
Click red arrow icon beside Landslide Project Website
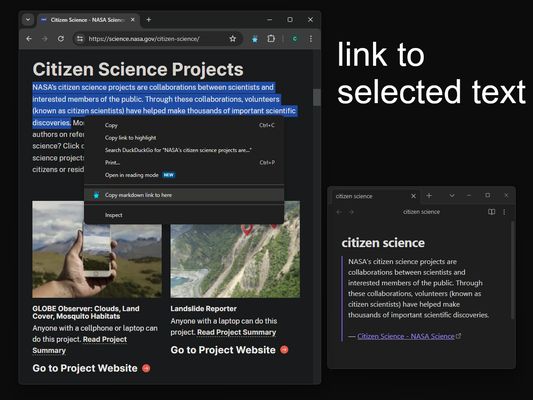click(284, 350)
